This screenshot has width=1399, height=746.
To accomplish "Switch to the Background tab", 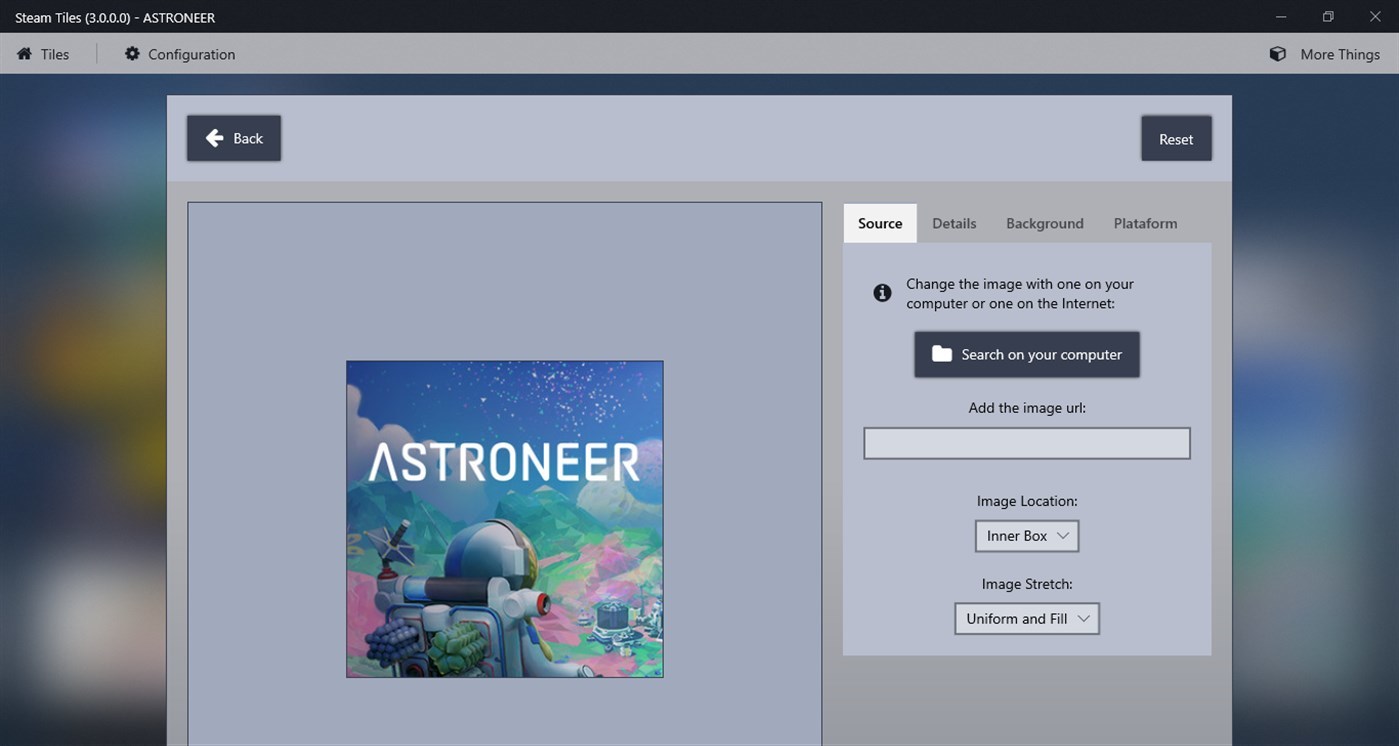I will tap(1044, 223).
